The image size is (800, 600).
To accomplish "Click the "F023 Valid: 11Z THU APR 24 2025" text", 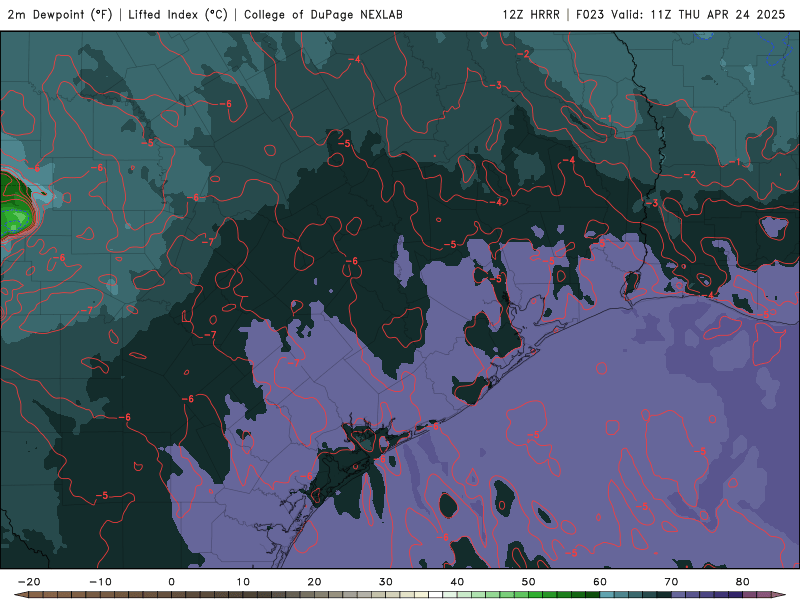I will click(x=681, y=15).
